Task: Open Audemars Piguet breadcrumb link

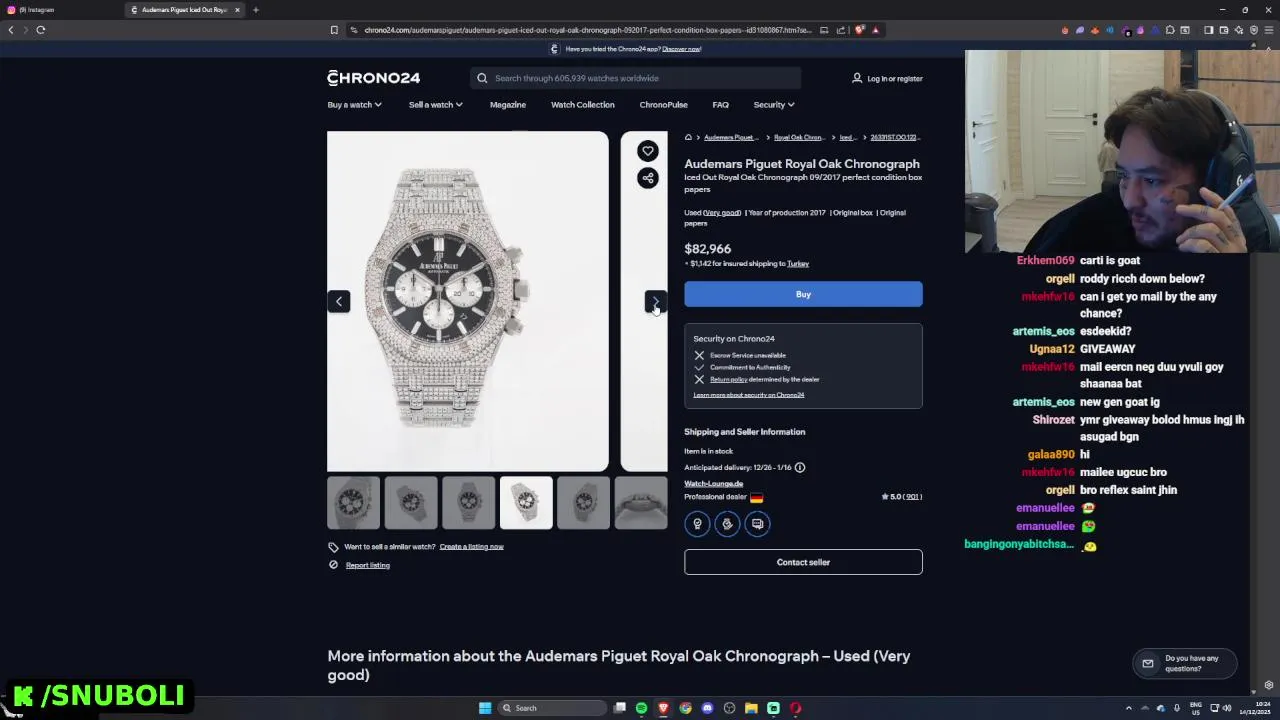Action: [730, 137]
